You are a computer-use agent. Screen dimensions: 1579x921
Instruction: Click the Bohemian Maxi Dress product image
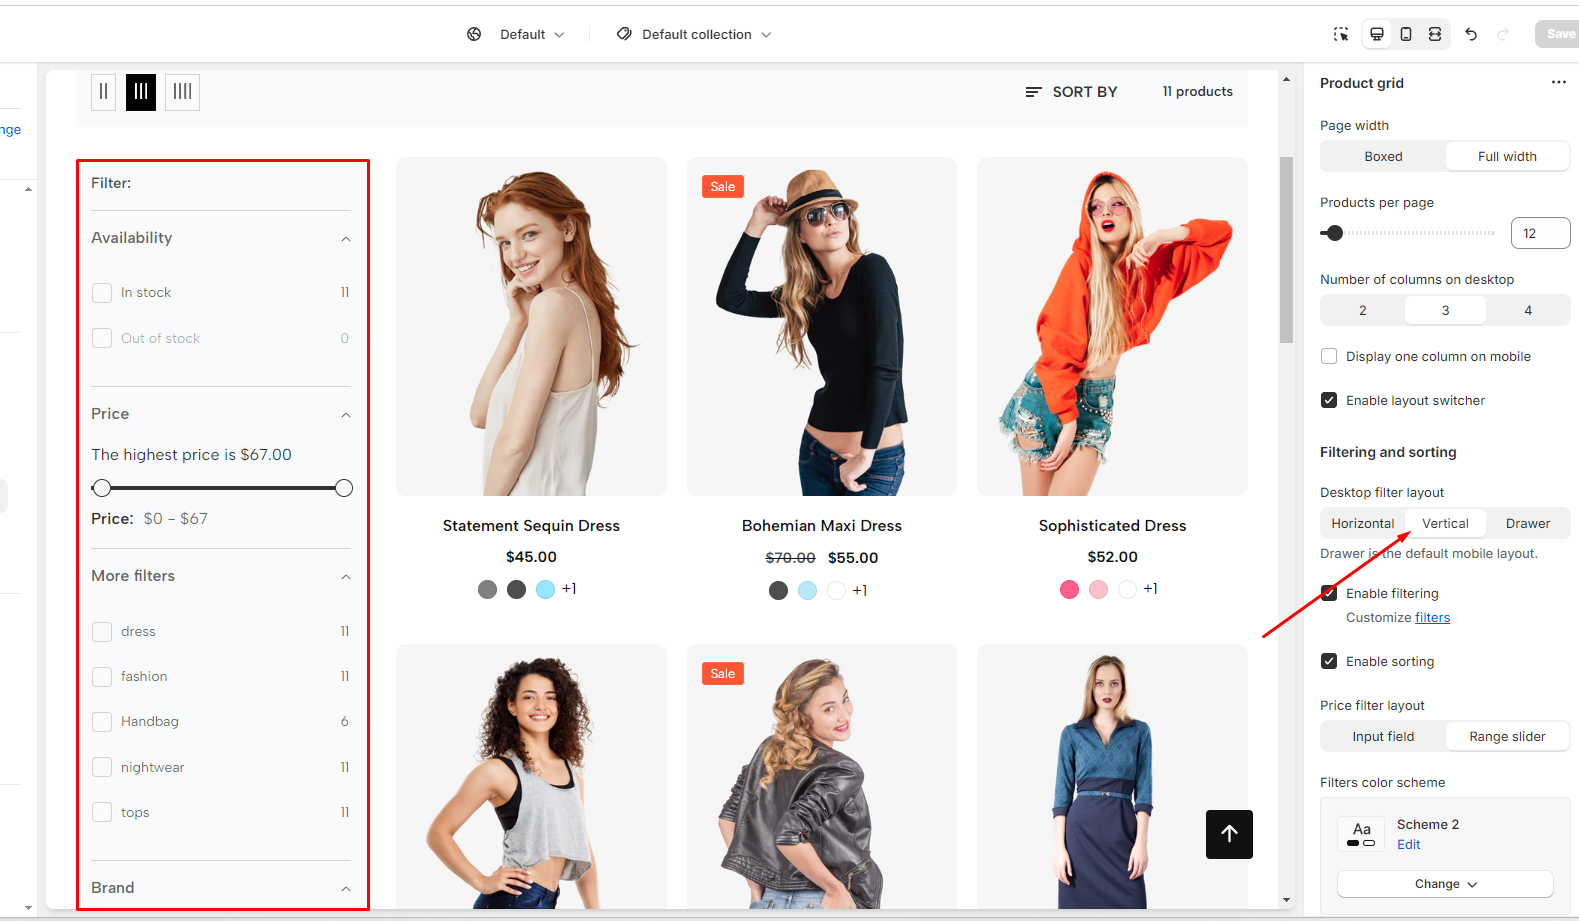click(x=822, y=326)
